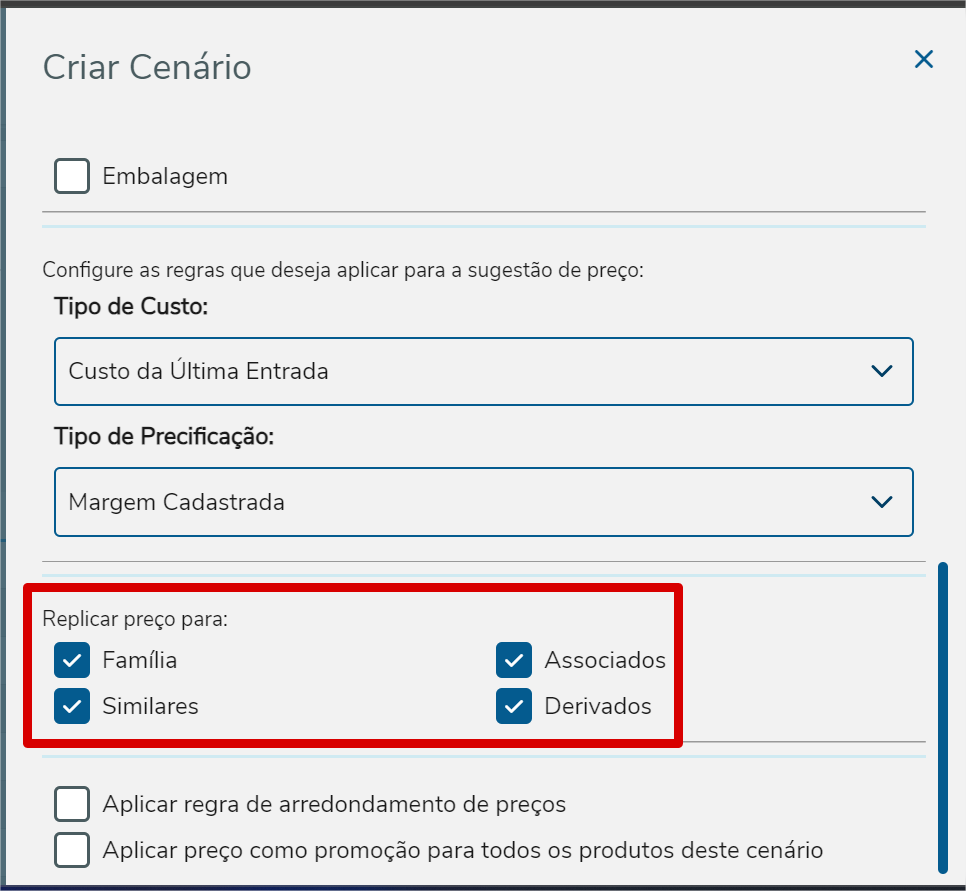Untick the Derivados checkbox
966x891 pixels.
tap(514, 706)
